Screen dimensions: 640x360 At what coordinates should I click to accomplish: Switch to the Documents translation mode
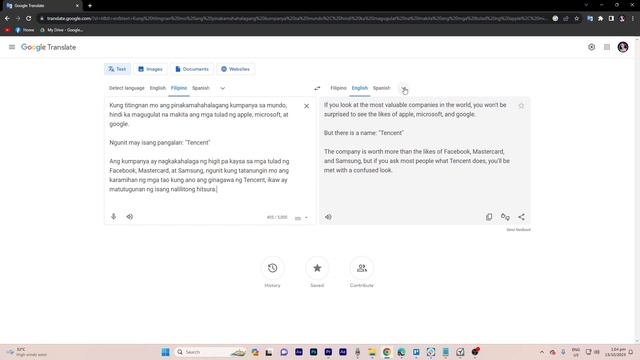tap(192, 69)
